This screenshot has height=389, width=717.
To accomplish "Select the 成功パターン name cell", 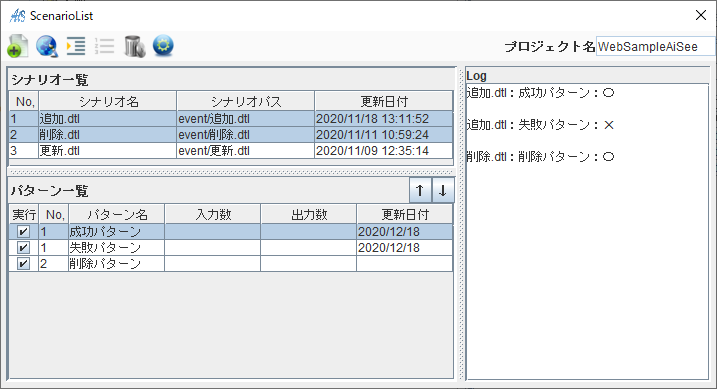I will point(116,232).
